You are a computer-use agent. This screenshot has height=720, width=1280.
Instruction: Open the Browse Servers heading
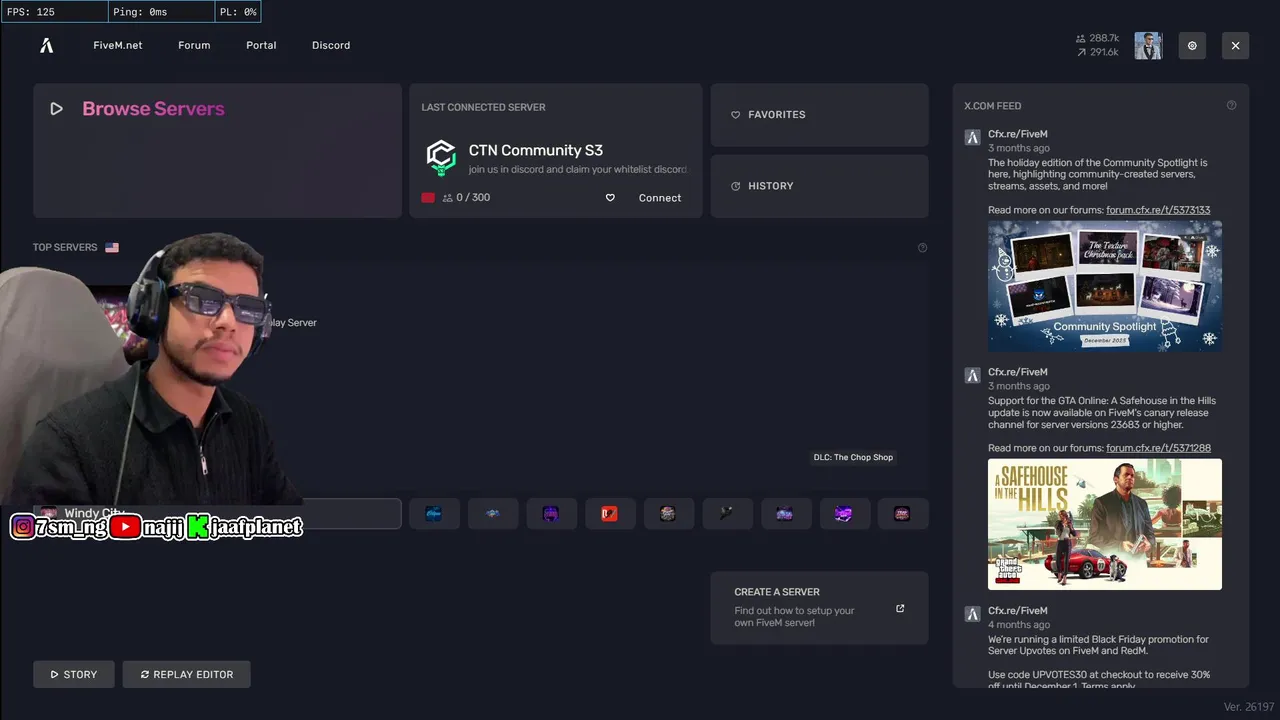tap(153, 109)
